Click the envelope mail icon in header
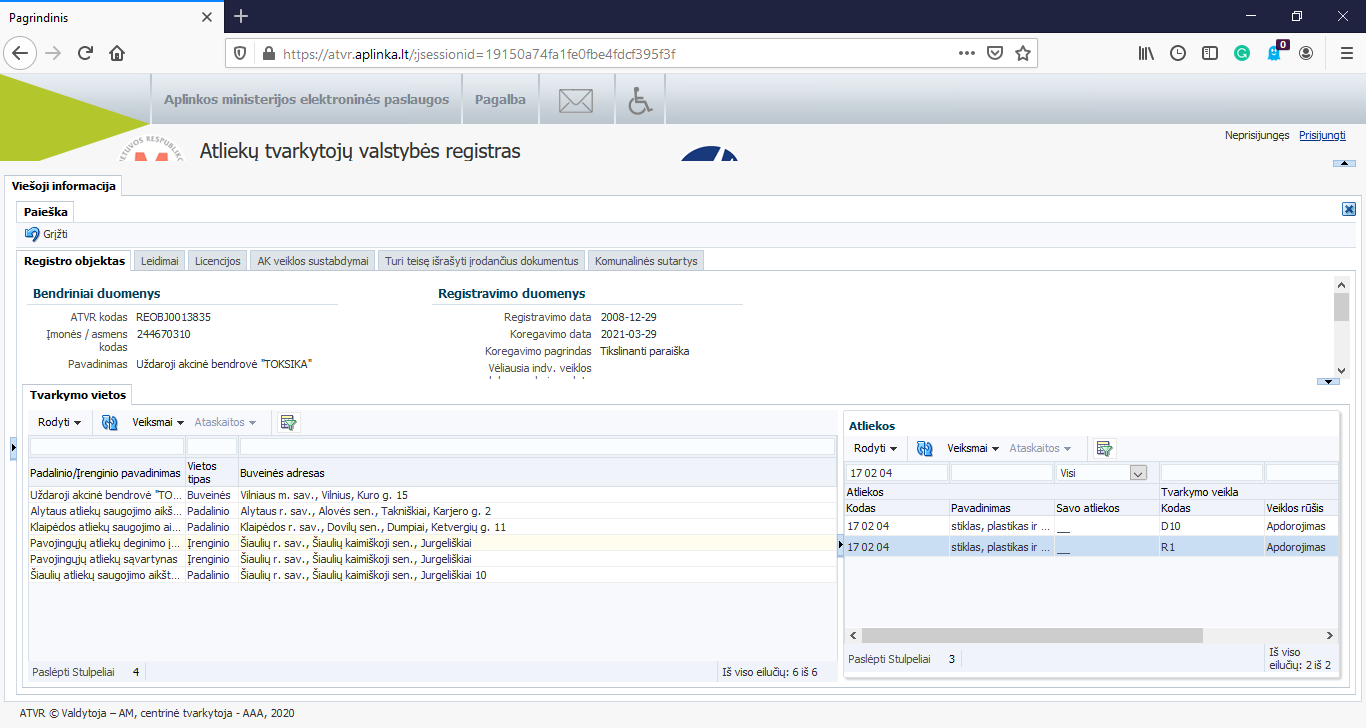The width and height of the screenshot is (1366, 728). (x=575, y=100)
